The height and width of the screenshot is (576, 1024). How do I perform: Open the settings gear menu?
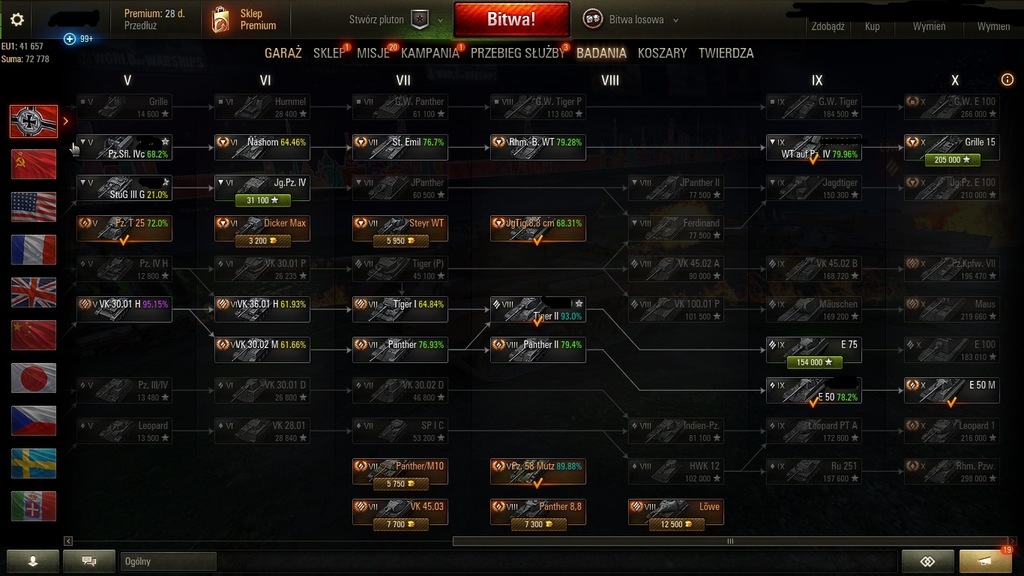tap(17, 20)
